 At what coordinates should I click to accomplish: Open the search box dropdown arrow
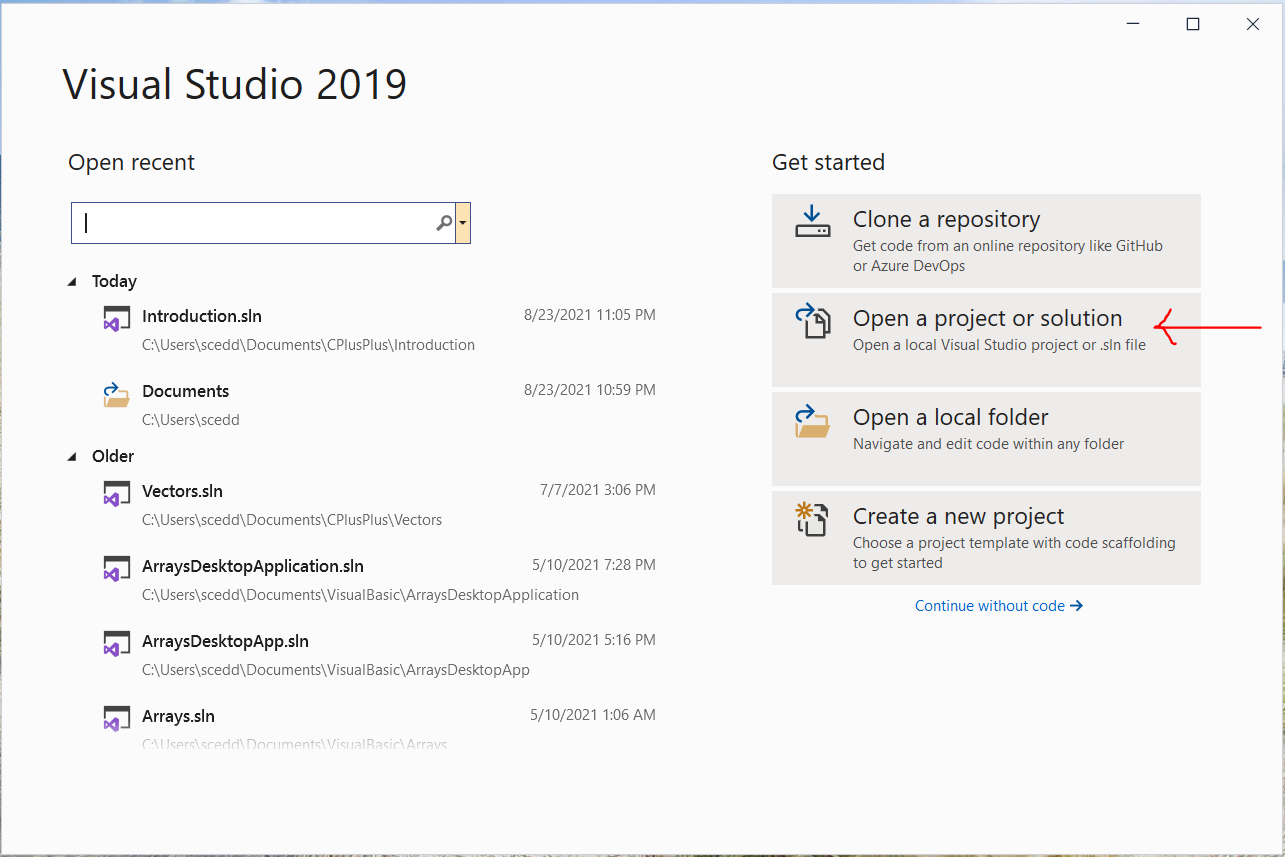462,224
